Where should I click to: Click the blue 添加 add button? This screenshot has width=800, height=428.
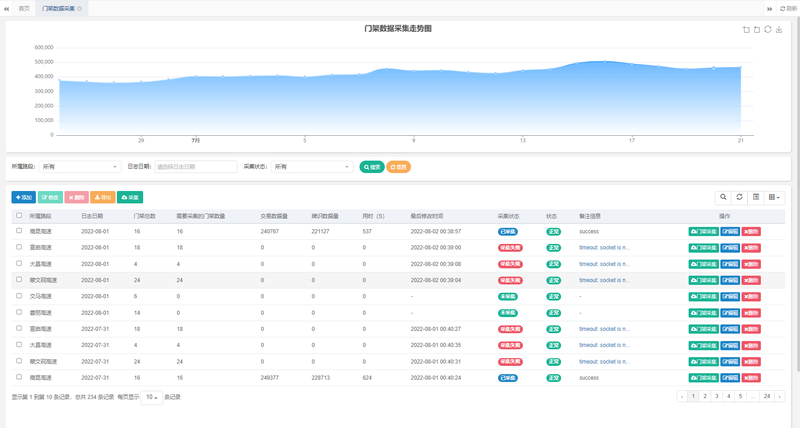(x=23, y=197)
